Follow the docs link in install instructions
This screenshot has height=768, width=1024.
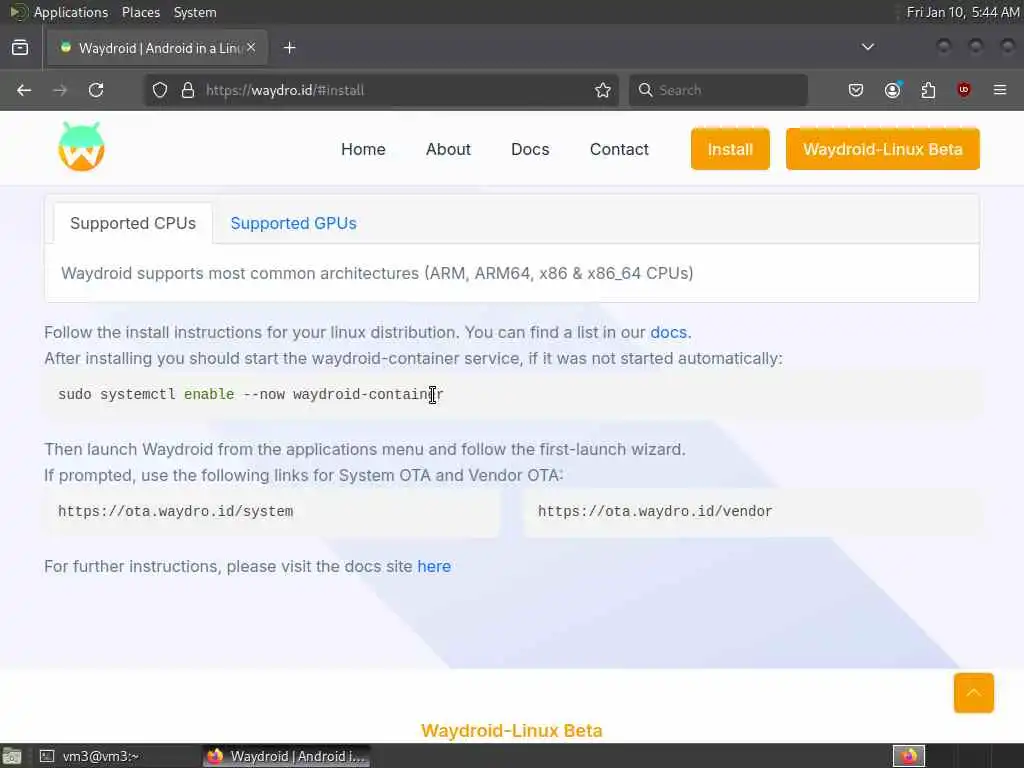668,332
